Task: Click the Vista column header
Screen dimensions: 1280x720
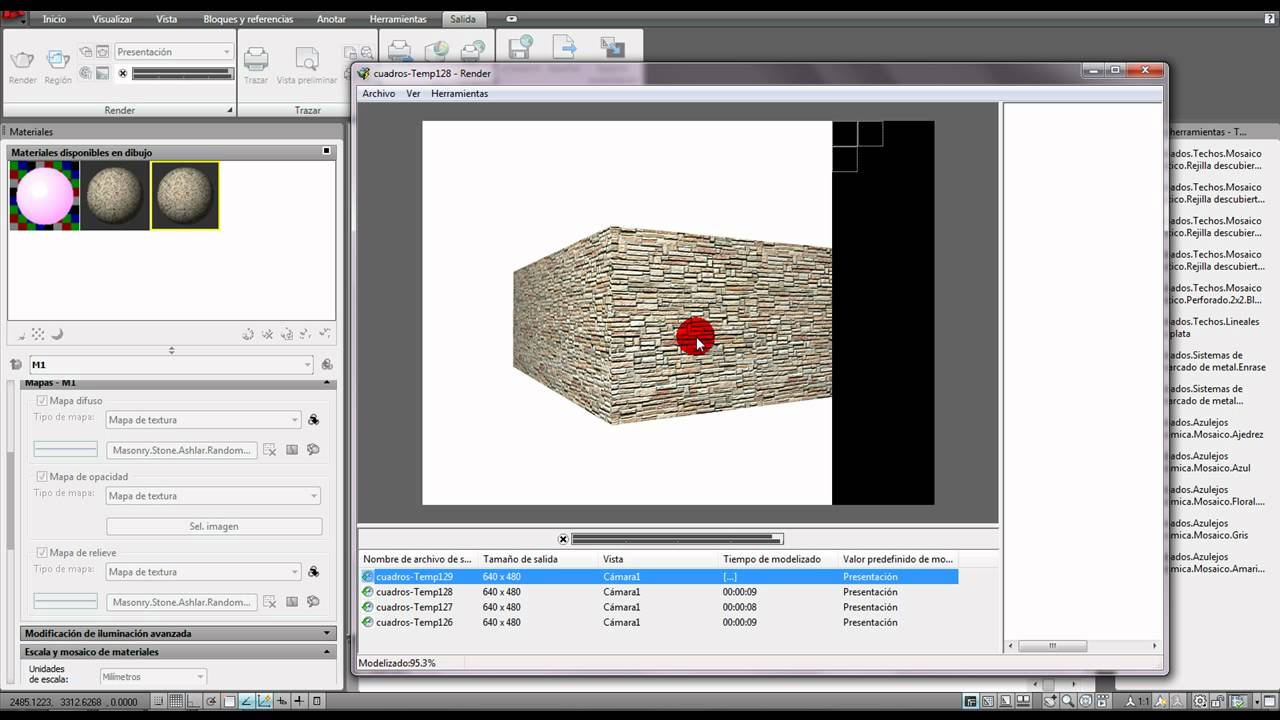Action: point(658,559)
